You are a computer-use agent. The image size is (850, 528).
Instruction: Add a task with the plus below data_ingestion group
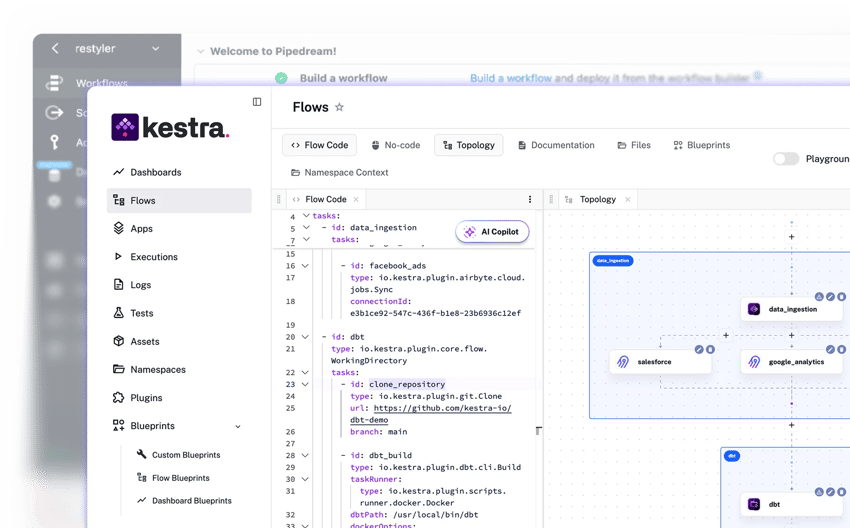tap(791, 425)
